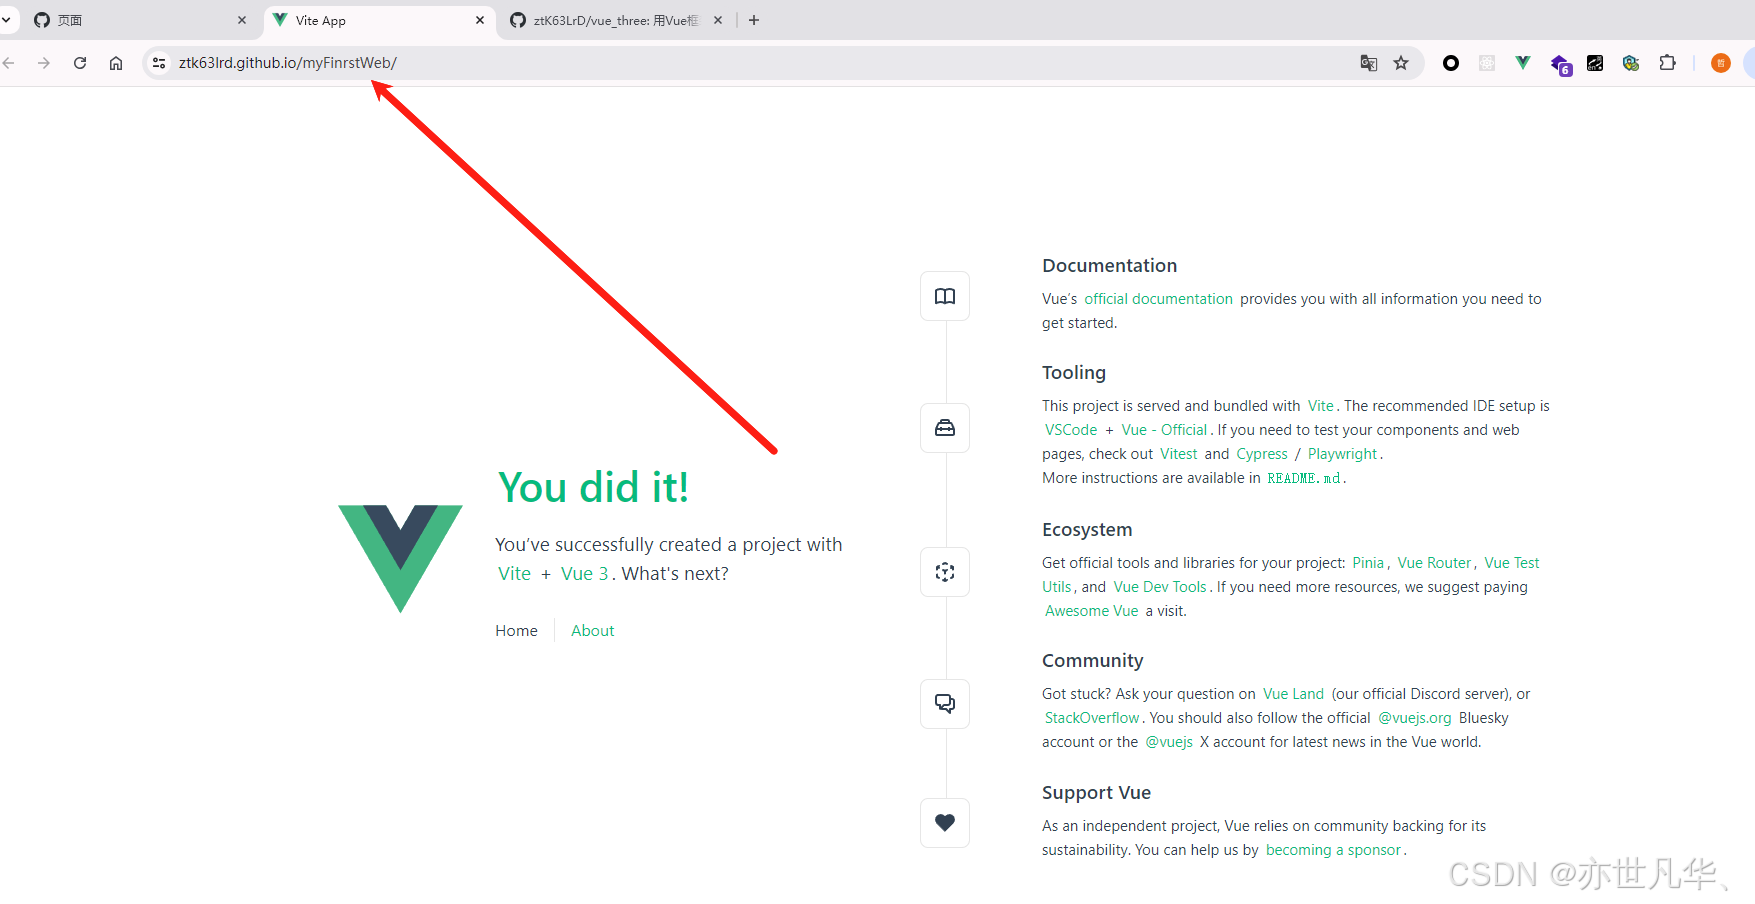Click the browser forward arrow
This screenshot has width=1755, height=904.
point(44,63)
